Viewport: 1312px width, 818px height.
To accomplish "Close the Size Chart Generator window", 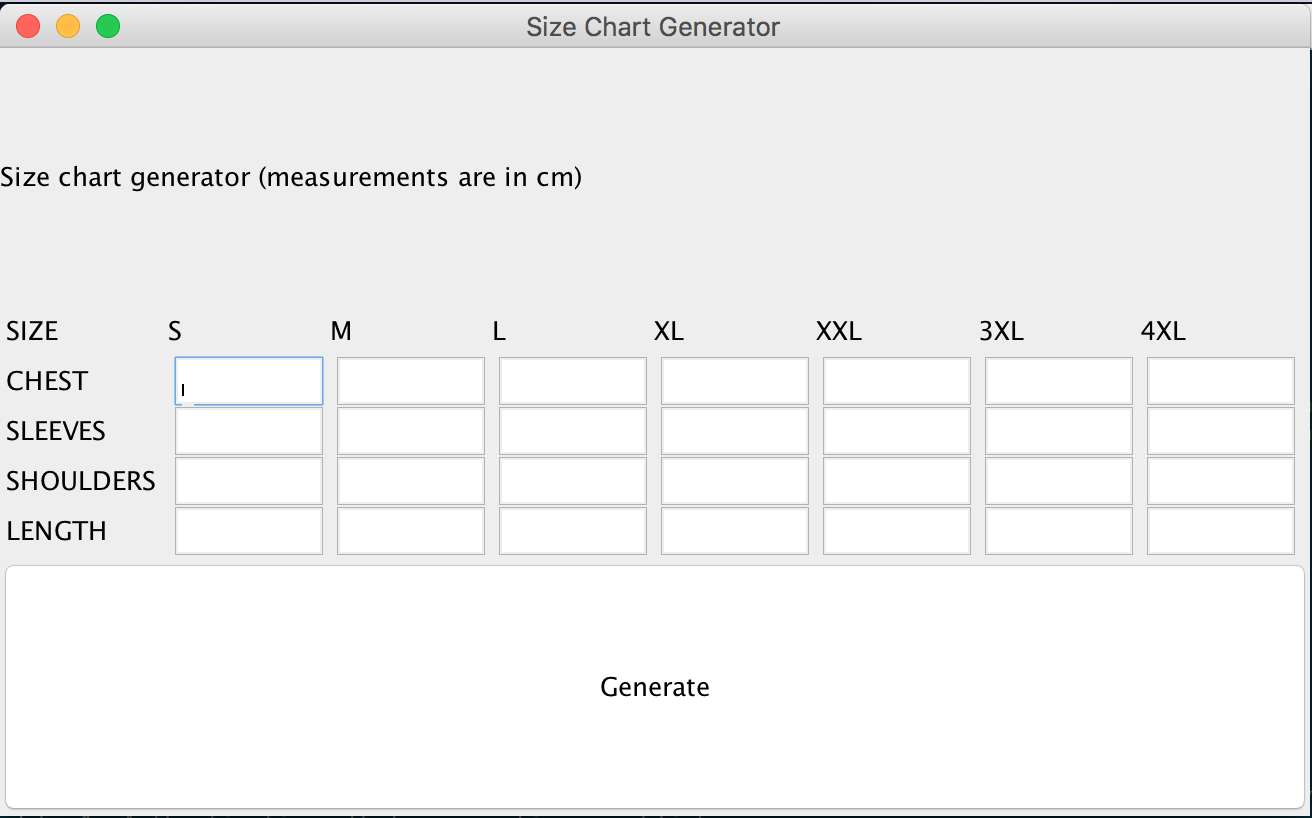I will click(x=28, y=26).
